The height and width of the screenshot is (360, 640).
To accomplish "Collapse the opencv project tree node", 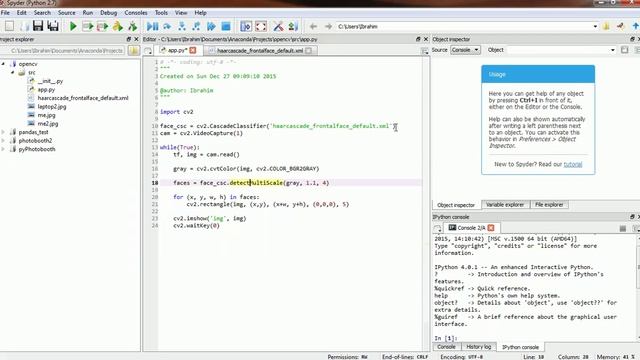I will 3,64.
